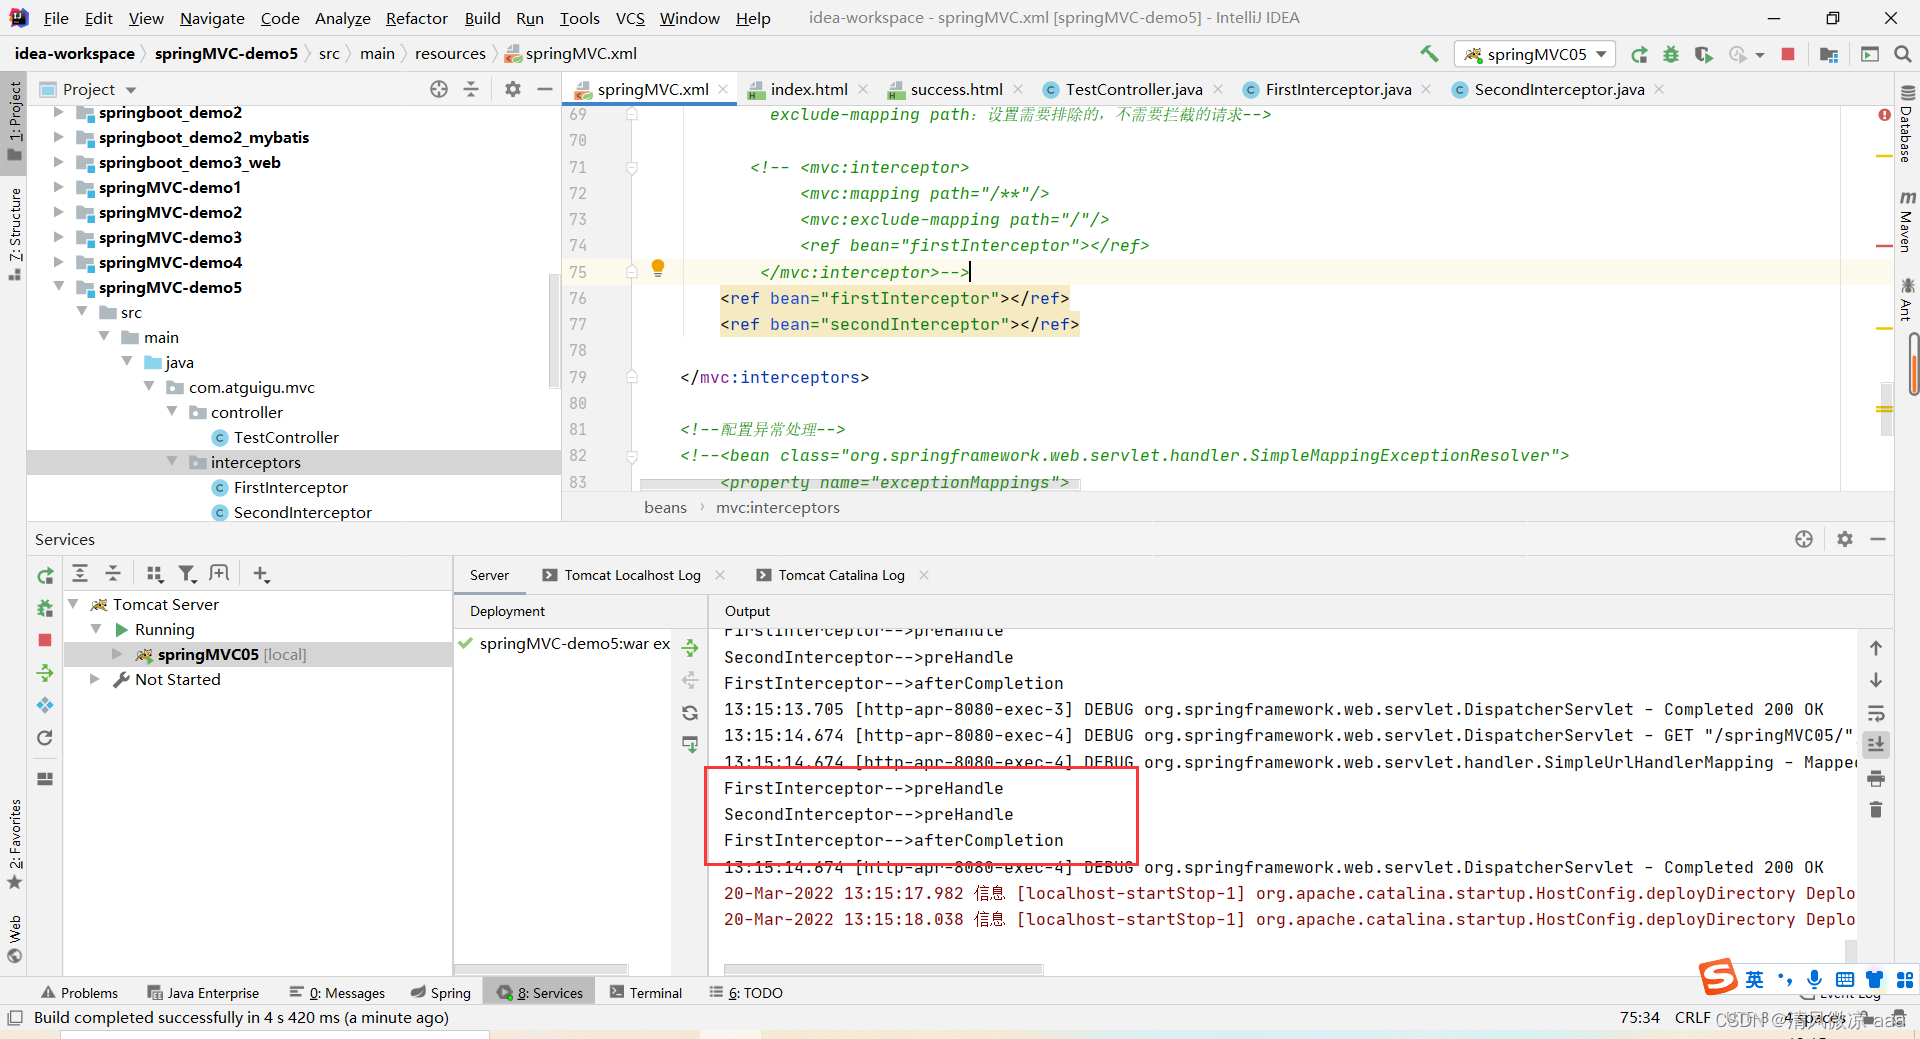Image resolution: width=1920 pixels, height=1039 pixels.
Task: Click CRLF line separator in status bar
Action: click(x=1692, y=1018)
